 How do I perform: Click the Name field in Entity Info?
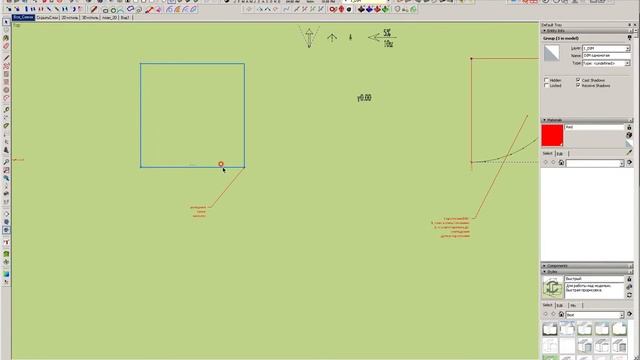point(606,56)
